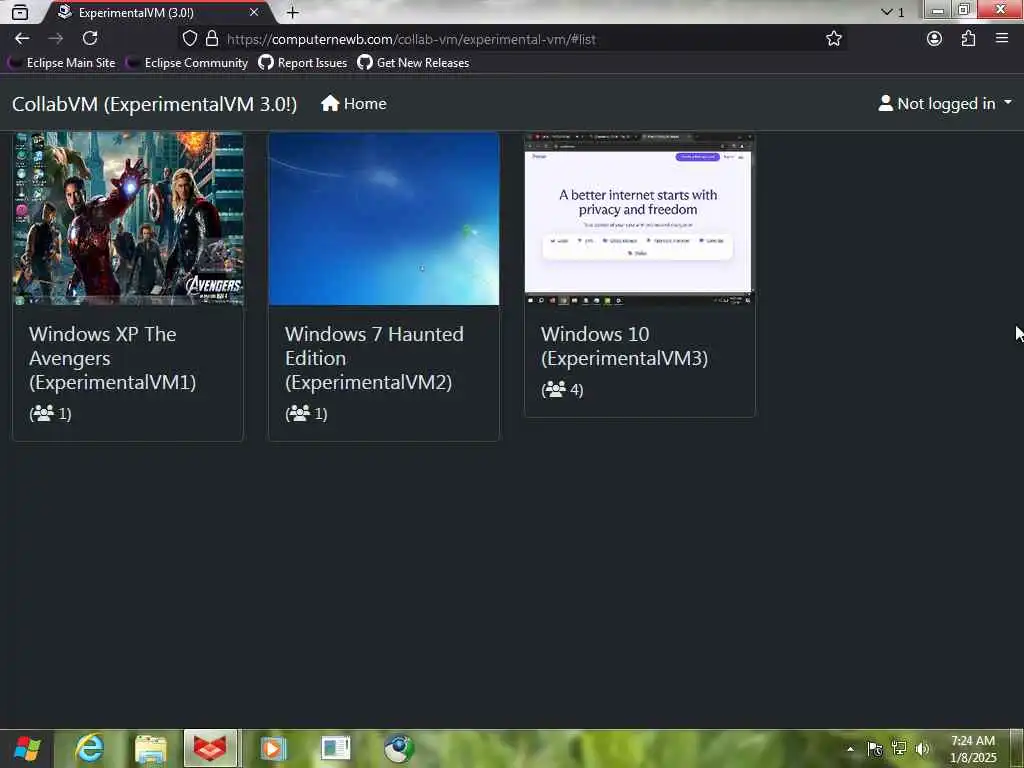Click the users icon on ExperimentalVM1 card
Viewport: 1024px width, 768px height.
point(43,413)
